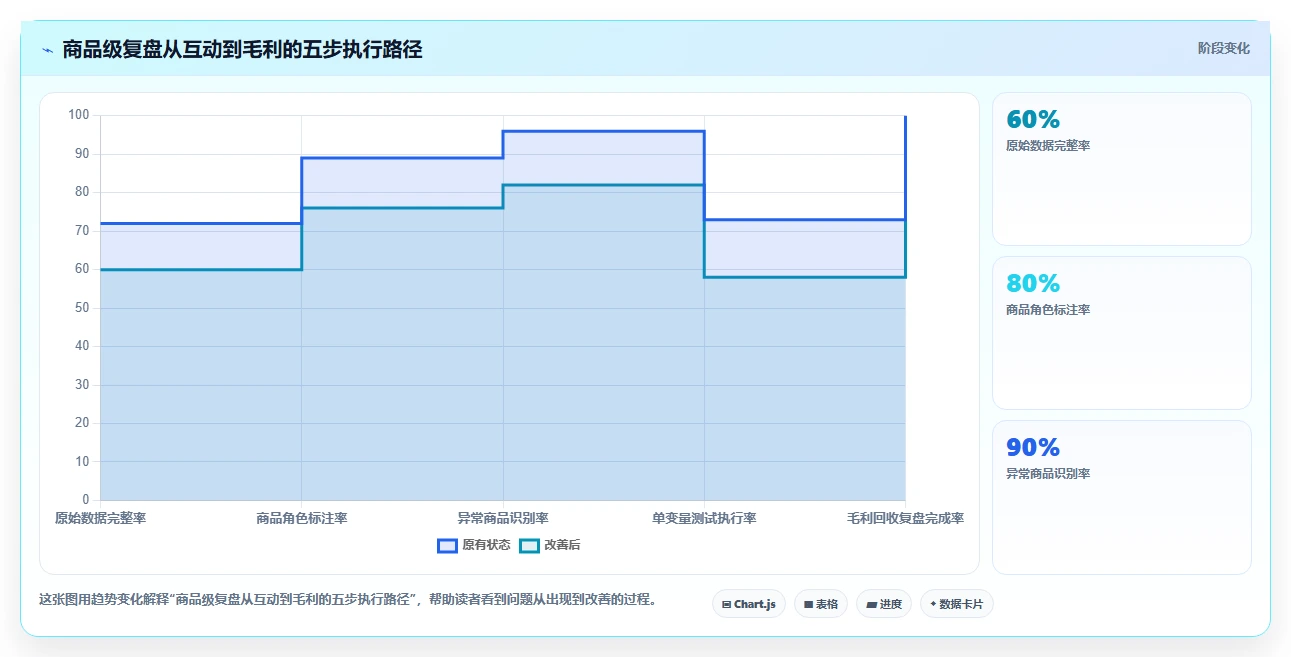Image resolution: width=1291 pixels, height=657 pixels.
Task: Click the y-axis value 80
Action: (82, 192)
